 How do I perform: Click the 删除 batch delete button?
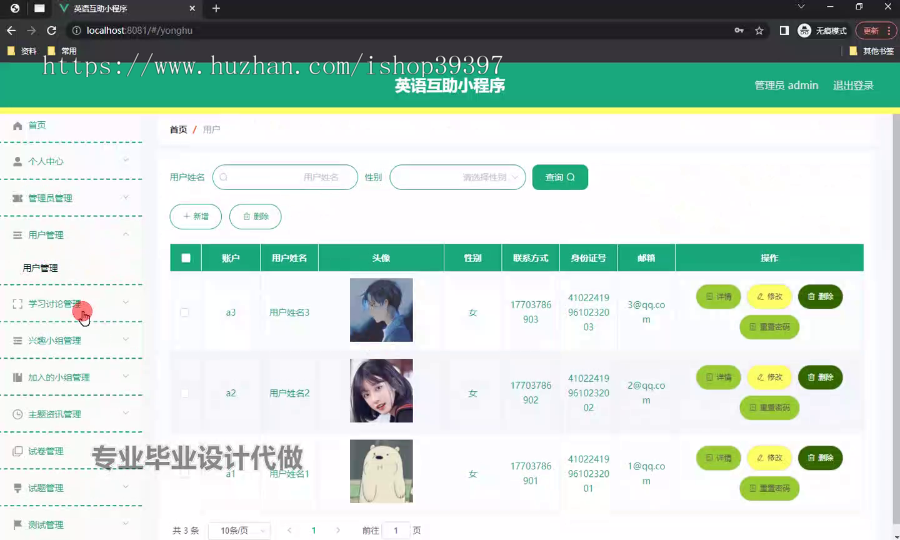coord(255,216)
